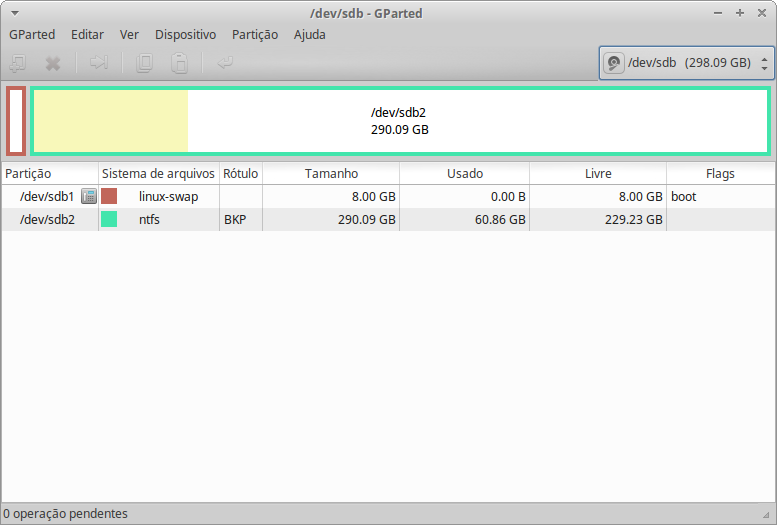Click the Undo last operation icon
Viewport: 777px width, 525px height.
pos(225,62)
